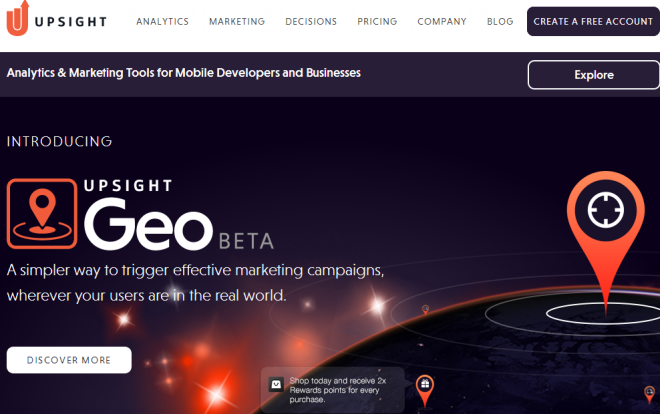660x414 pixels.
Task: Click the Shop today rewards notification
Action: [333, 390]
